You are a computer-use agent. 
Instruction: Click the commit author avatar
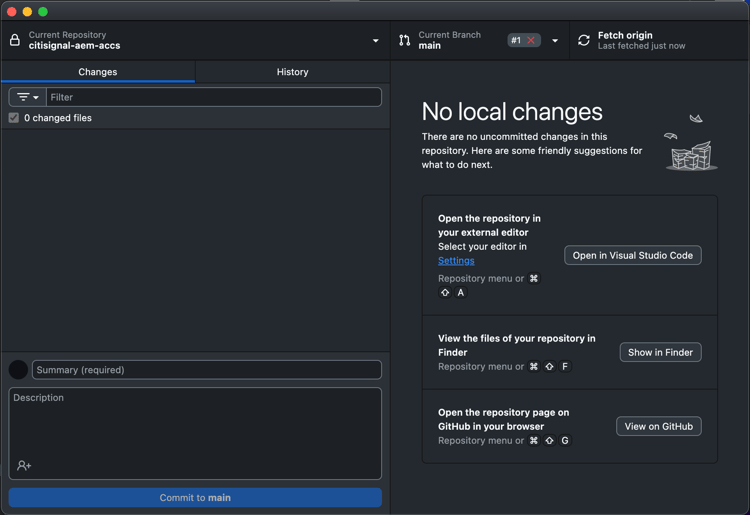[x=18, y=370]
